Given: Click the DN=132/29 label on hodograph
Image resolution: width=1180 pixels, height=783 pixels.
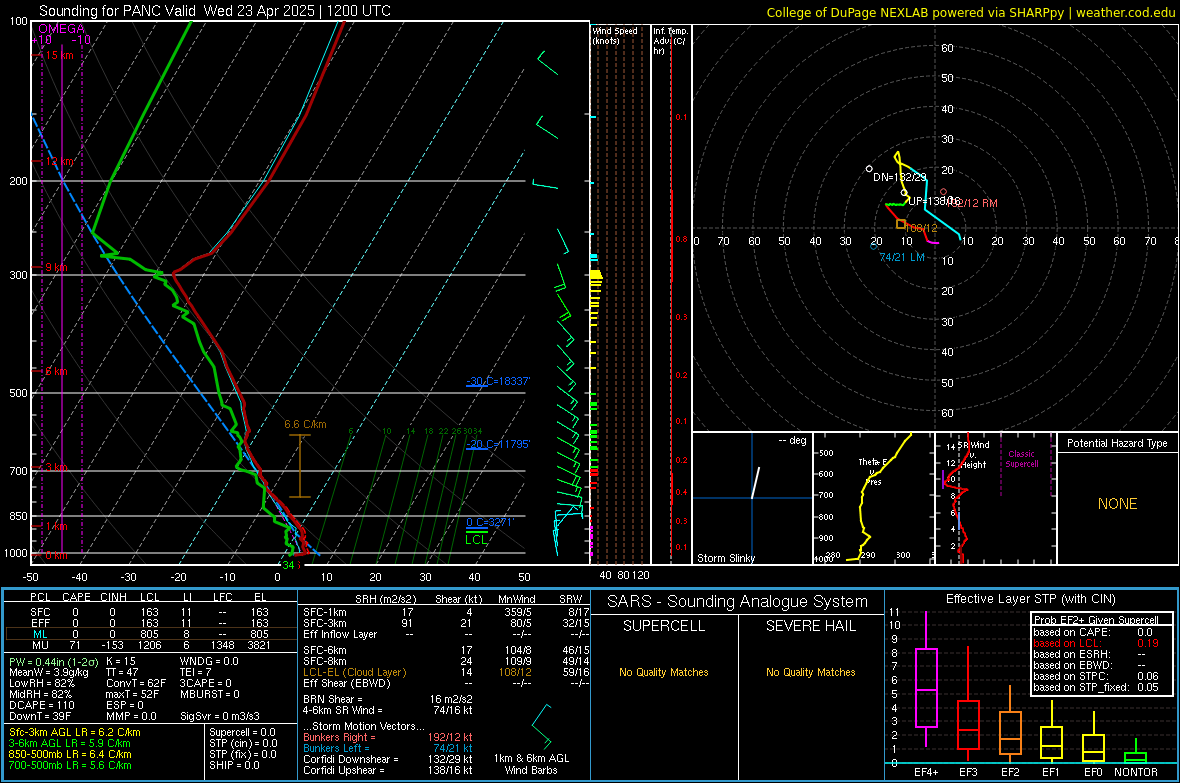Looking at the screenshot, I should pyautogui.click(x=899, y=177).
